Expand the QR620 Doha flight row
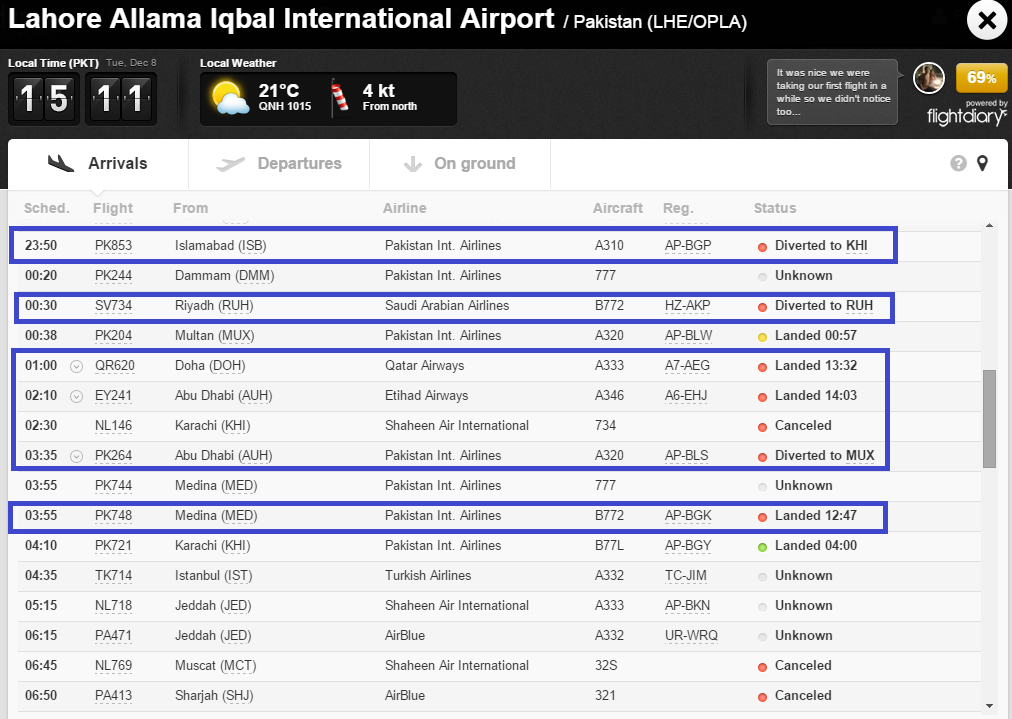 click(x=76, y=366)
